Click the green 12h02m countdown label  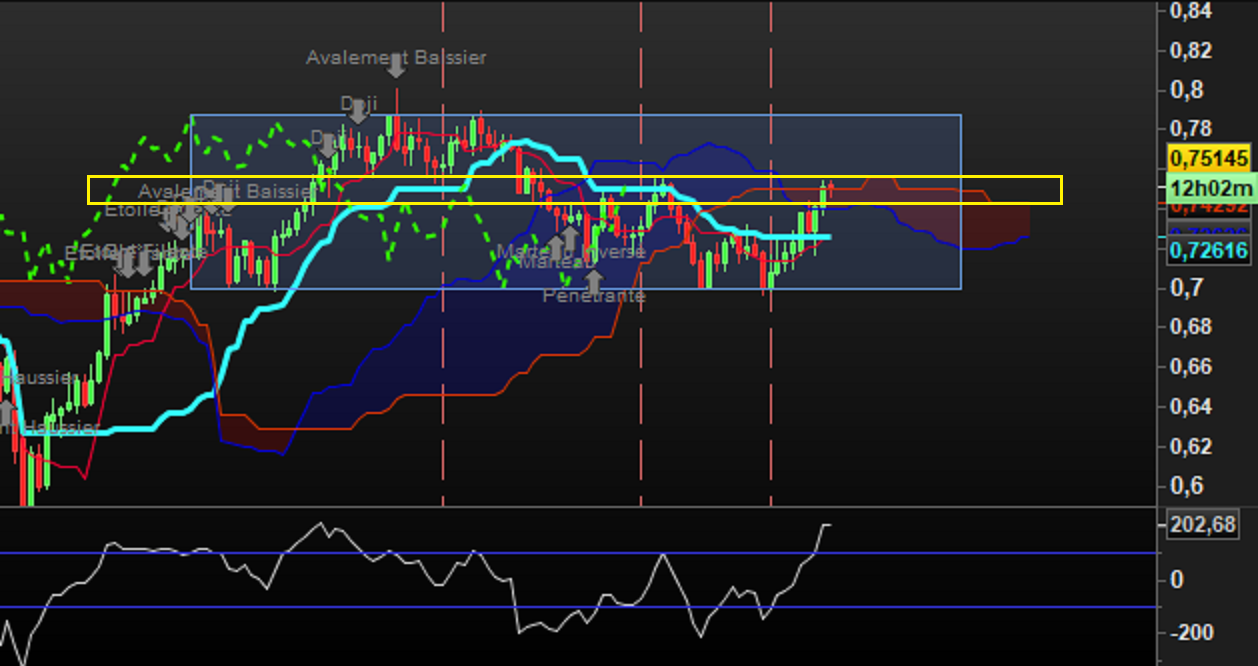coord(1209,188)
